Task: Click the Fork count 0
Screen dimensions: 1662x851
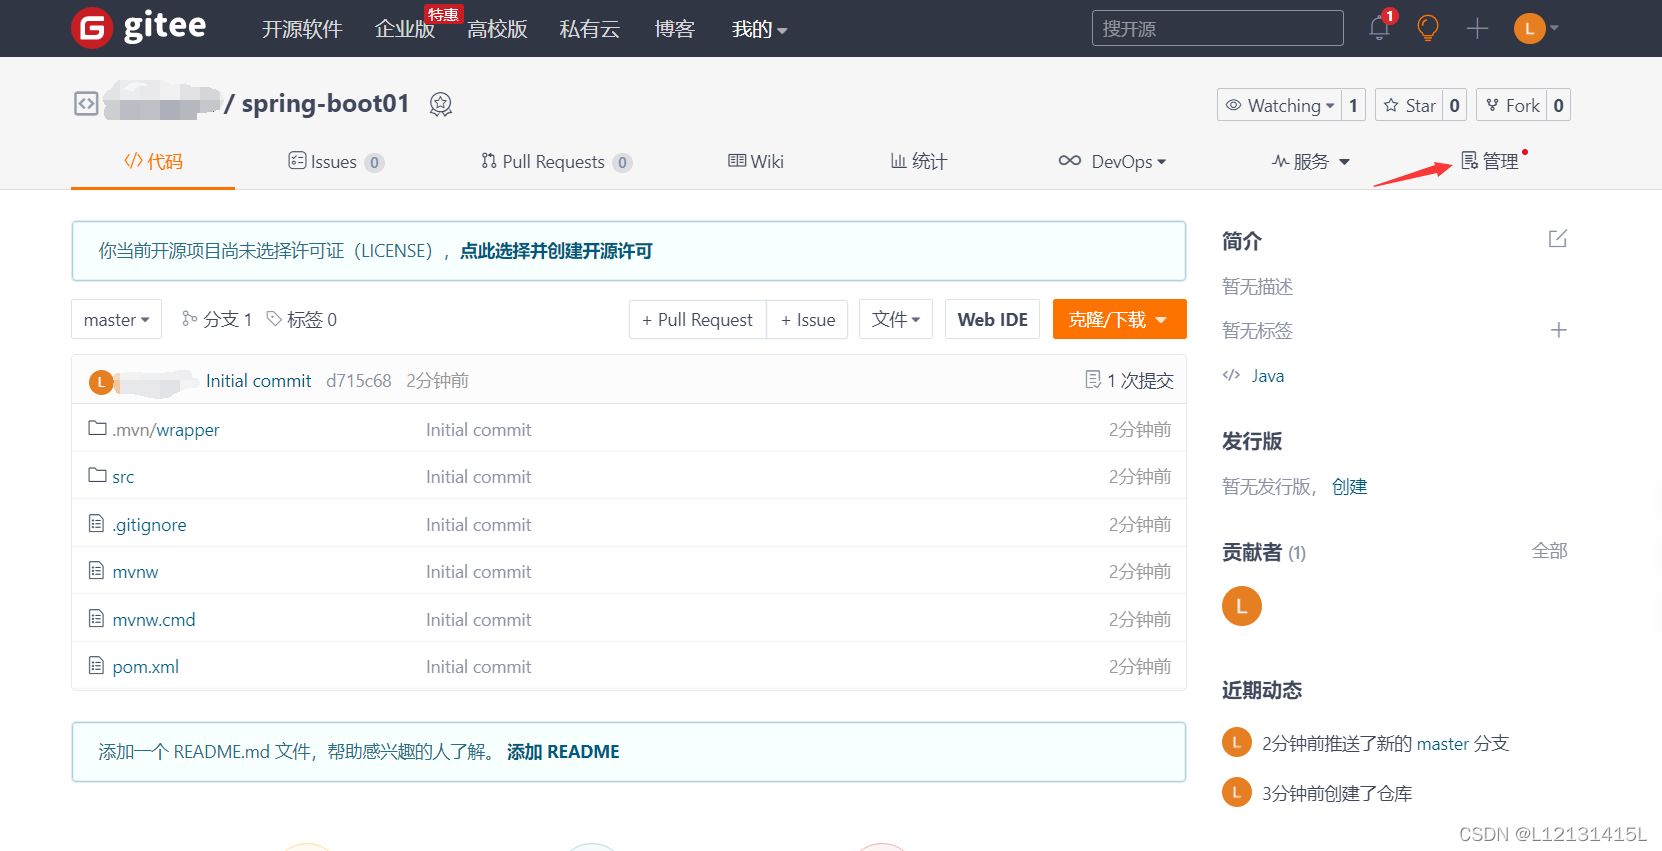Action: click(x=1558, y=105)
